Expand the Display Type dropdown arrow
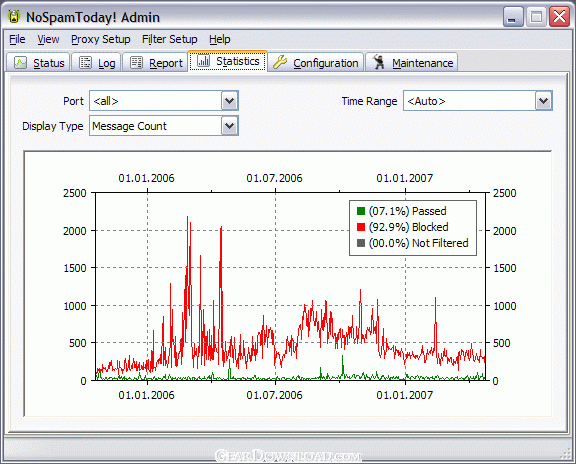The image size is (576, 464). pos(230,126)
